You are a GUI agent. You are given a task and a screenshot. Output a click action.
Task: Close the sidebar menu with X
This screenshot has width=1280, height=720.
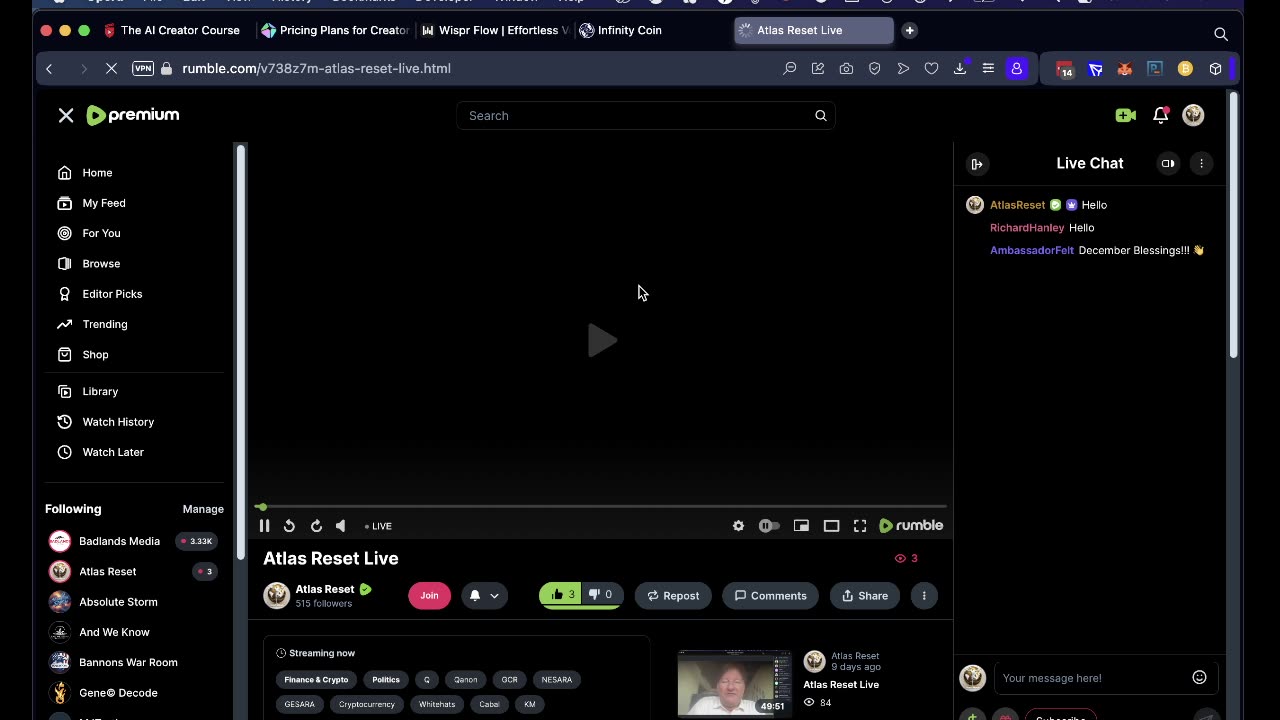(x=66, y=115)
